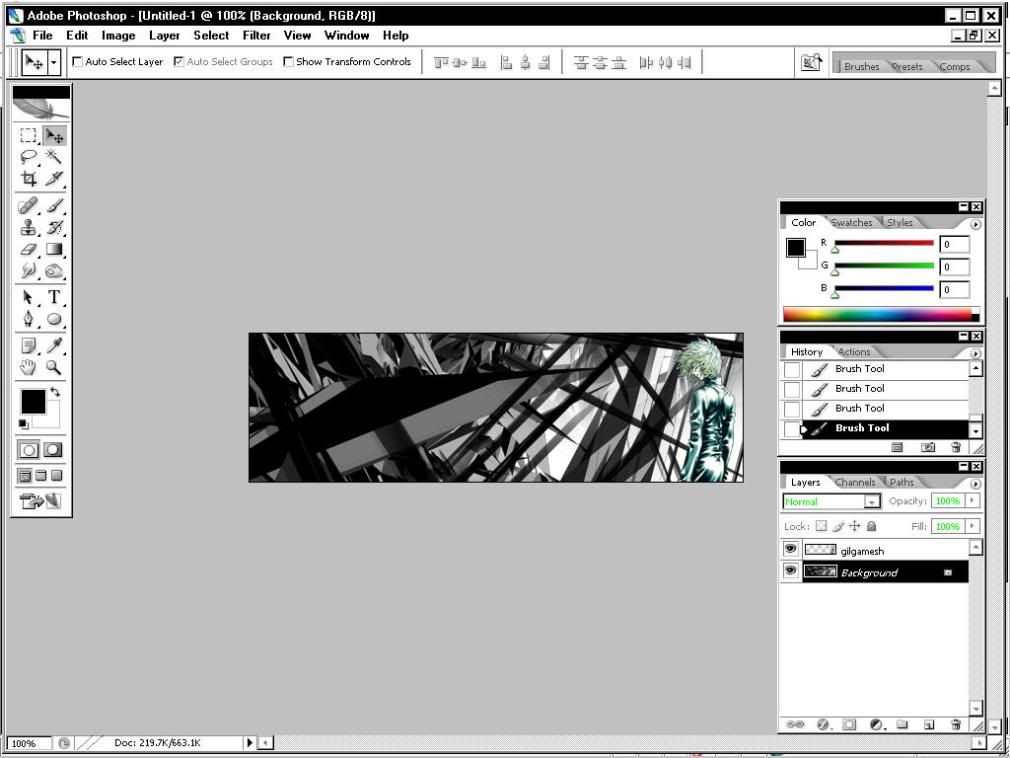Select the Notes tool
Screen dimensions: 1010x758
point(28,346)
